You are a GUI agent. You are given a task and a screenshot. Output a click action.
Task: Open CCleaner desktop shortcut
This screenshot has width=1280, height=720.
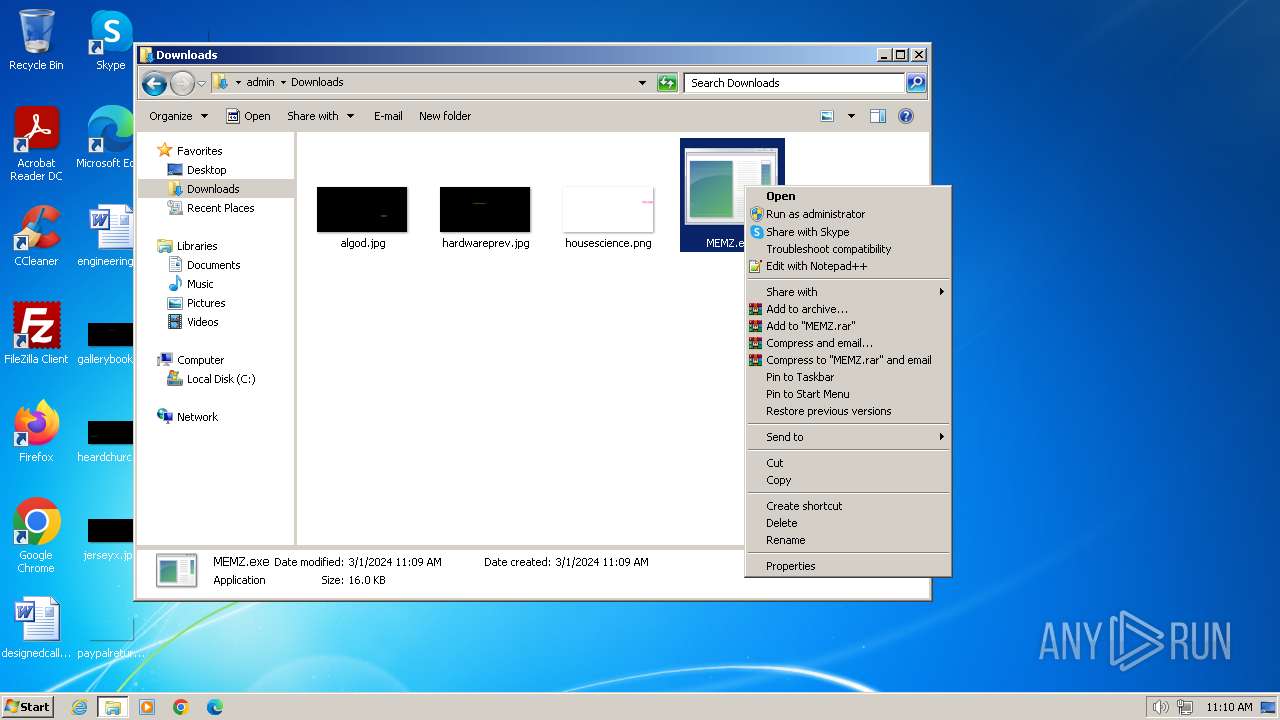(36, 236)
